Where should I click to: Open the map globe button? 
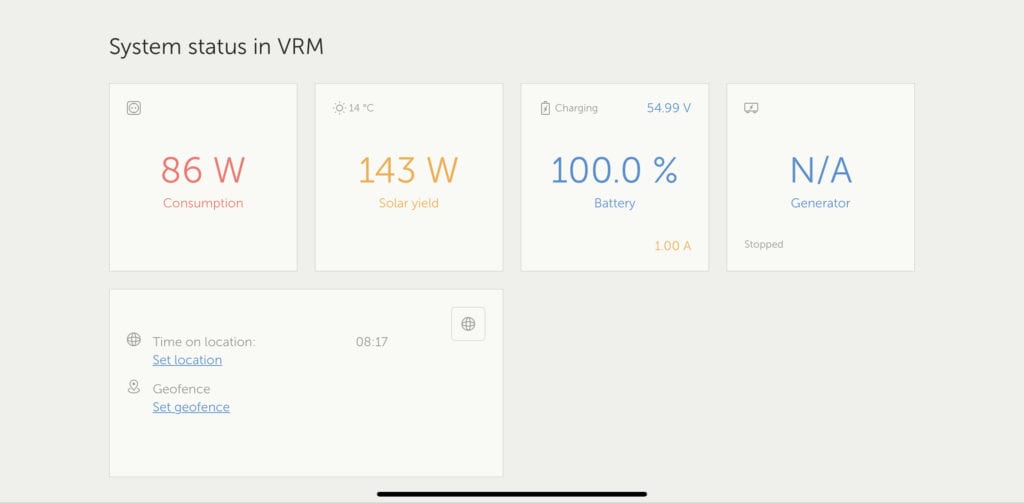coord(468,324)
